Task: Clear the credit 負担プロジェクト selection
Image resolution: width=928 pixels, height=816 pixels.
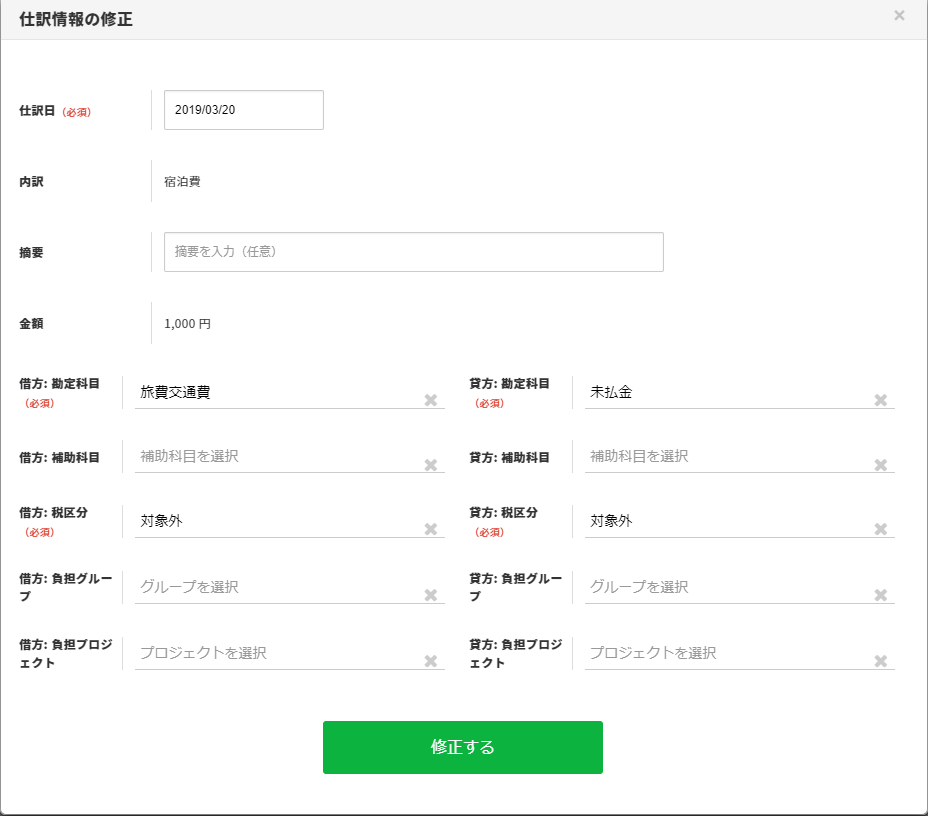Action: (x=881, y=661)
